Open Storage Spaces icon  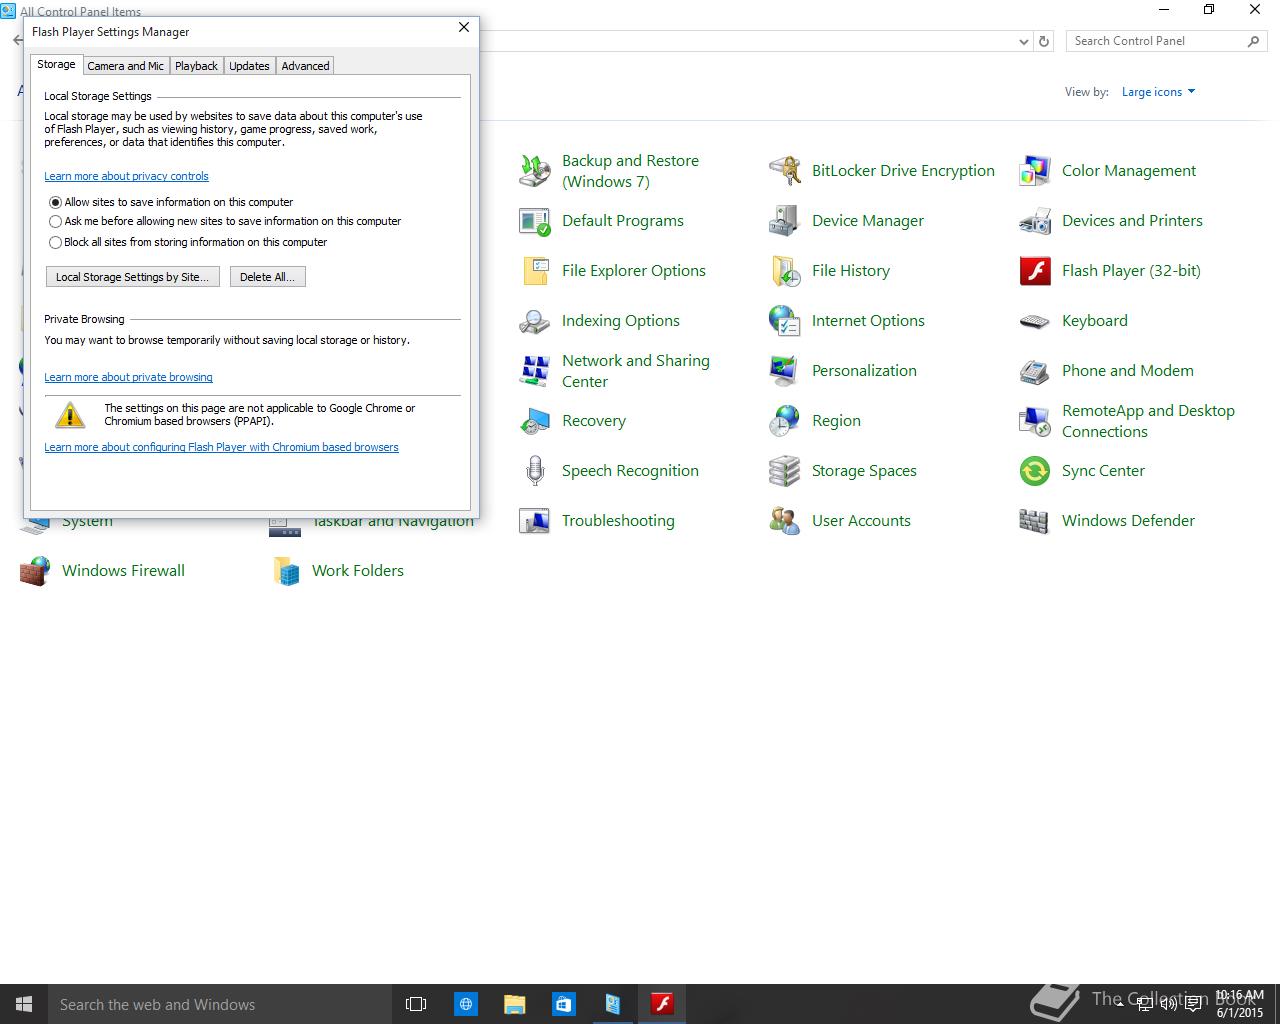785,471
